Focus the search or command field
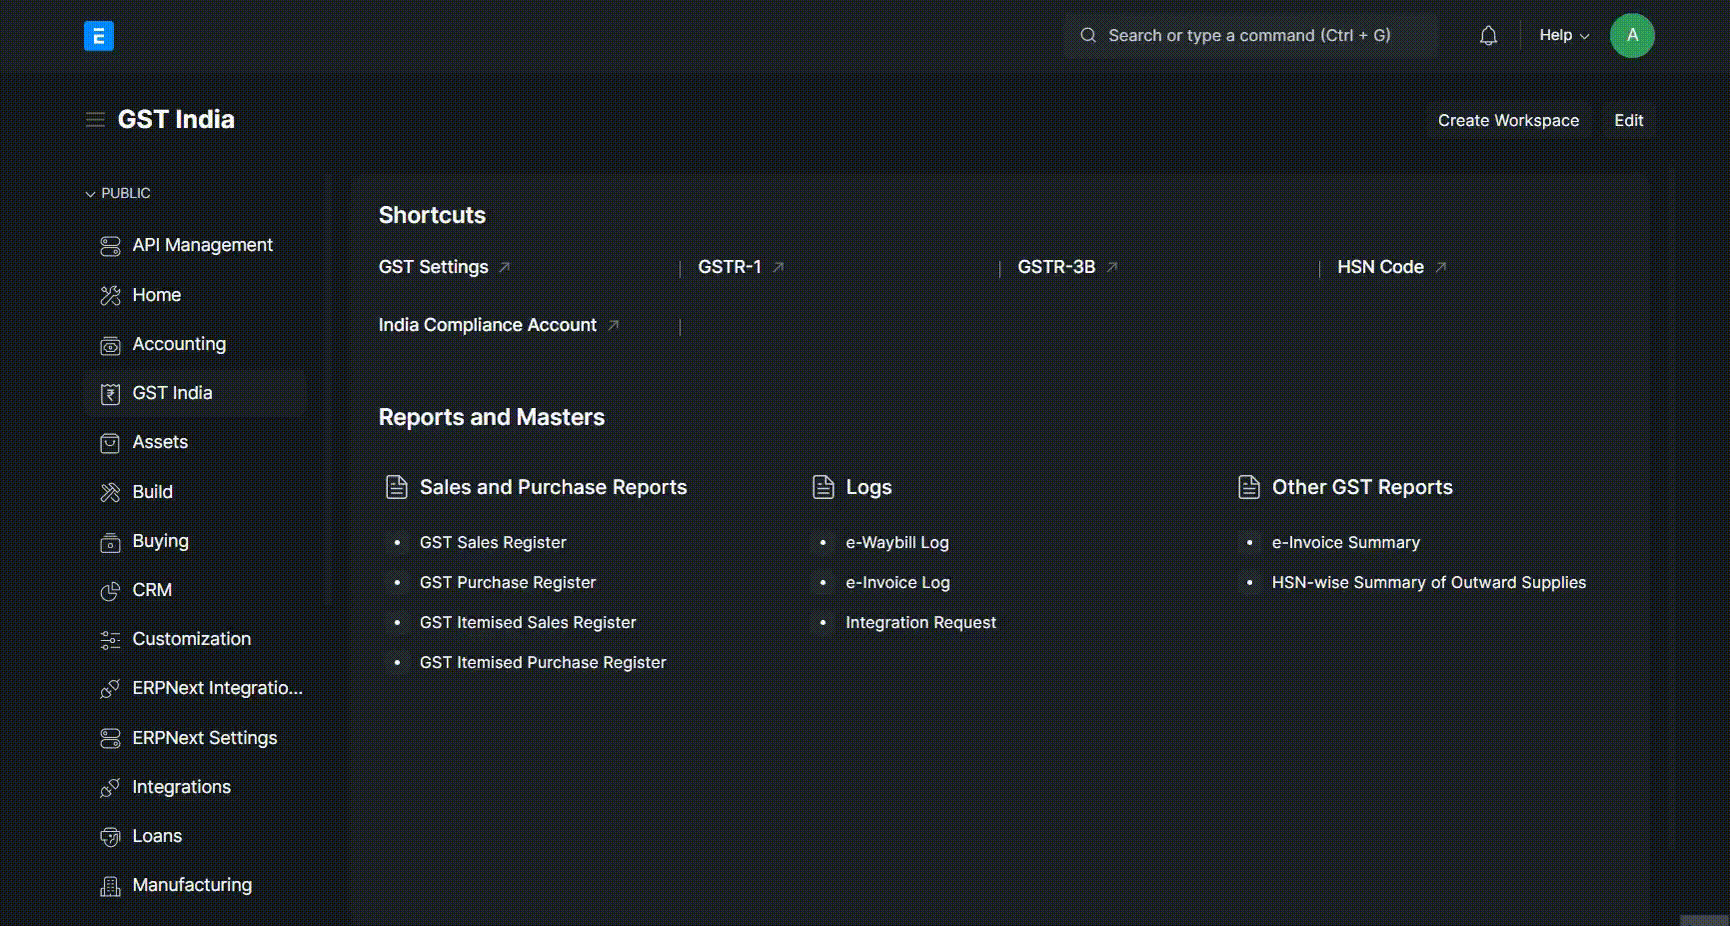 1250,35
